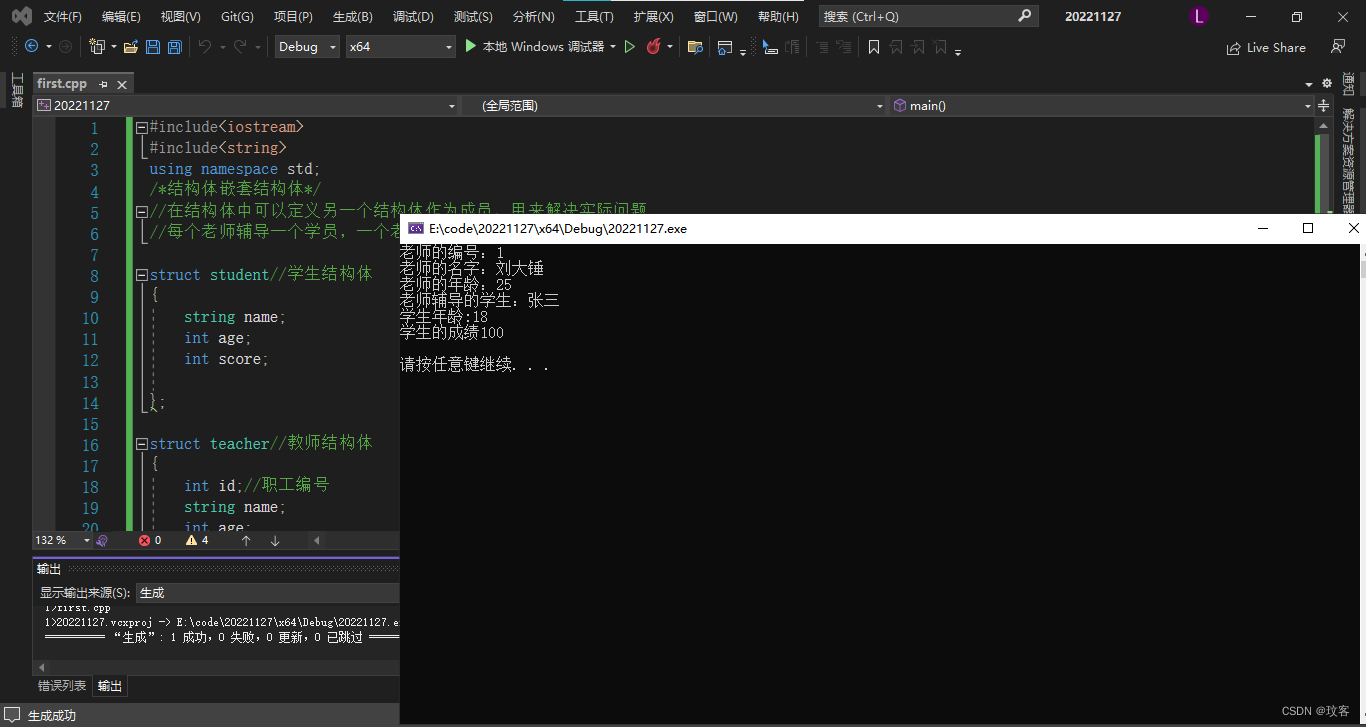This screenshot has height=727, width=1366.
Task: Save all files with the double disk icon
Action: (x=174, y=46)
